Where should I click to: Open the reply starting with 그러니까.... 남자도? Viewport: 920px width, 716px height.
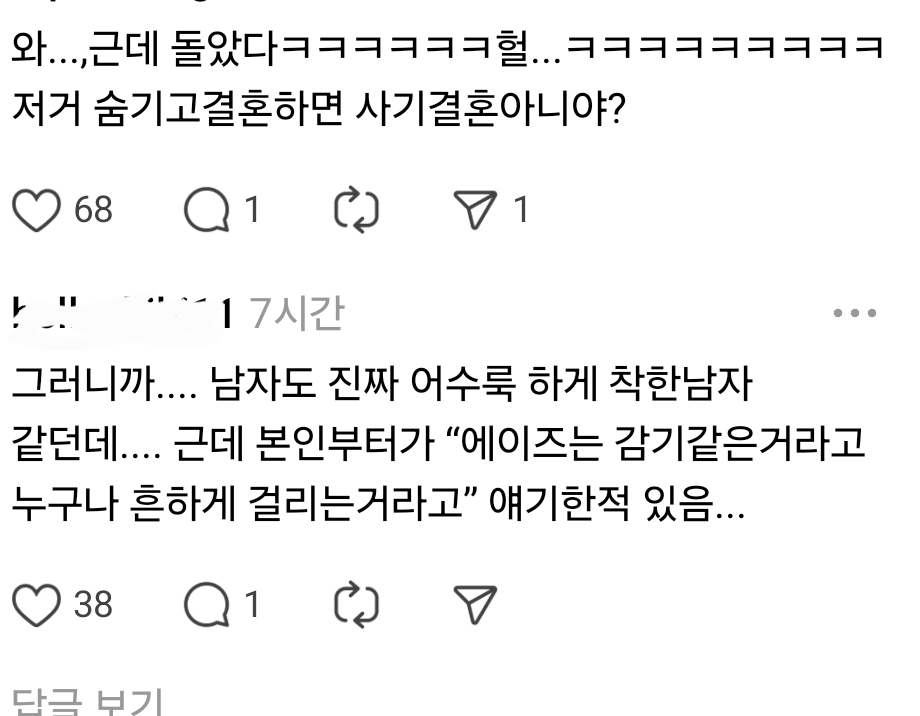point(439,444)
